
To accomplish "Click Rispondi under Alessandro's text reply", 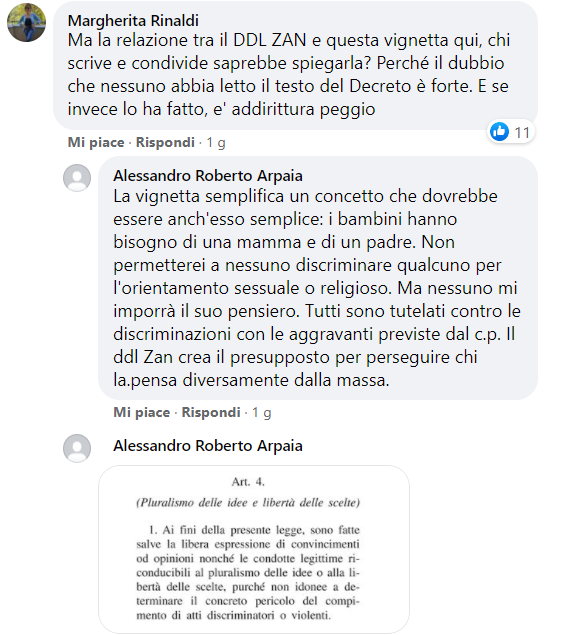I will 211,412.
